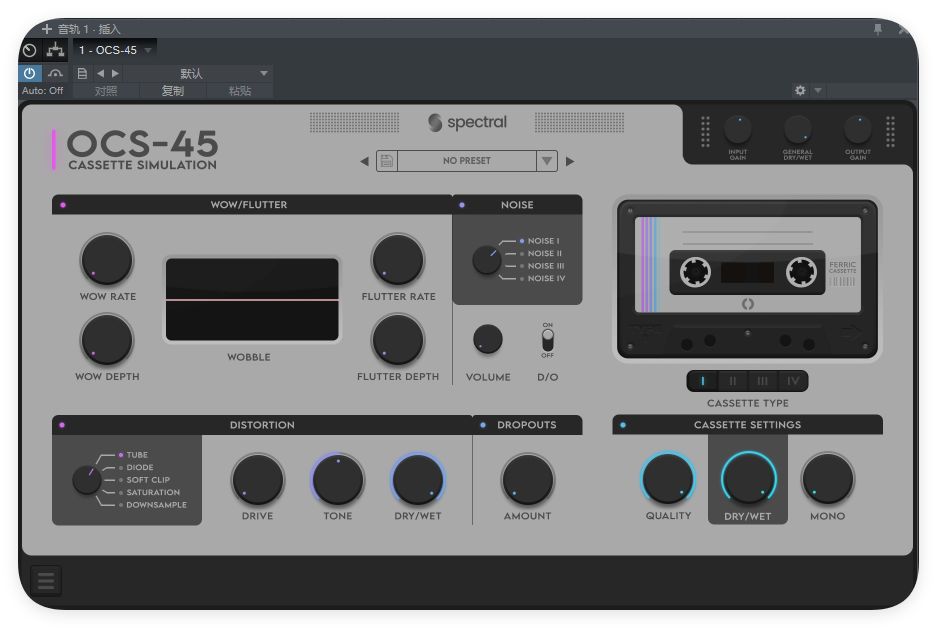Image resolution: width=937 pixels, height=628 pixels.
Task: Select cassette type IV
Action: click(x=793, y=381)
